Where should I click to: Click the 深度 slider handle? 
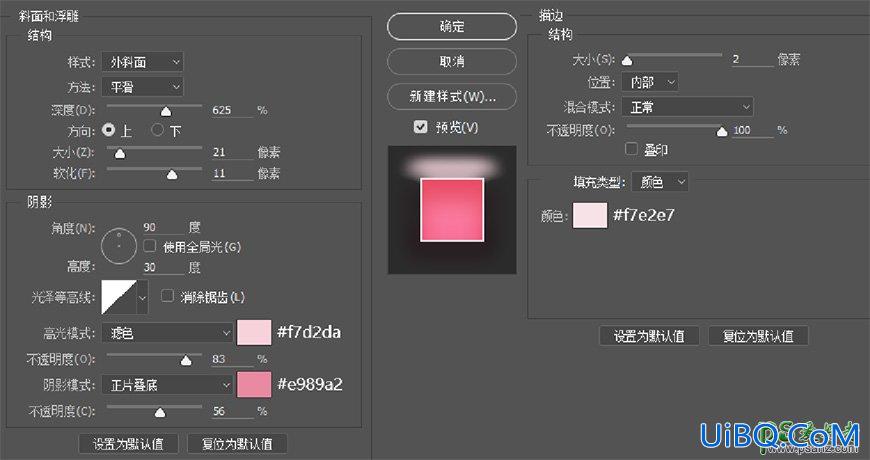(165, 111)
